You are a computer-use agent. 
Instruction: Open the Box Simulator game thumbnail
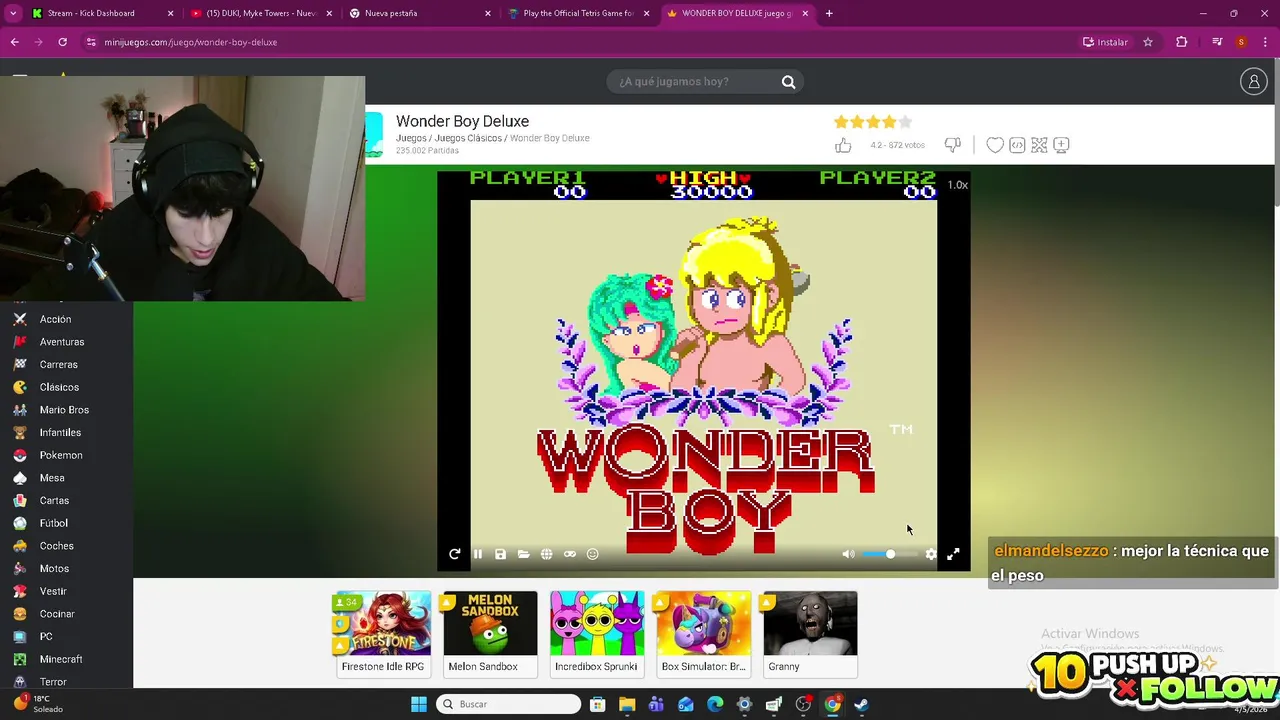point(703,633)
